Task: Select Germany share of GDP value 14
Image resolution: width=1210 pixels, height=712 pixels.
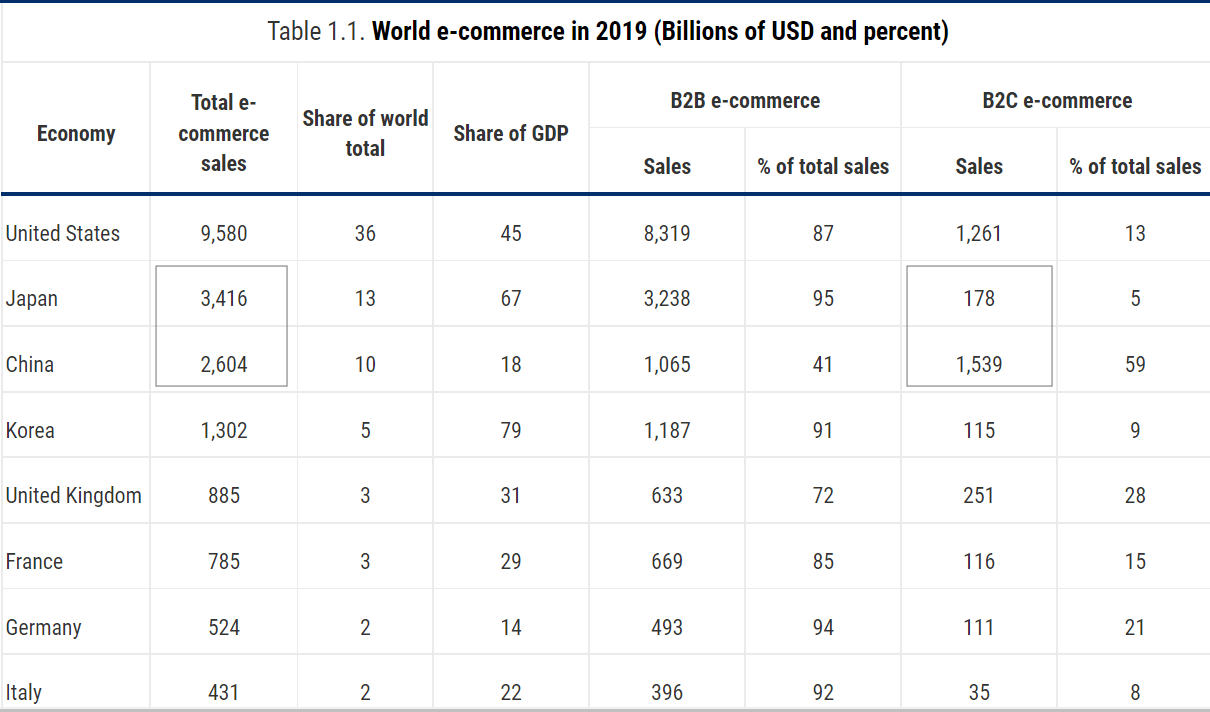Action: point(511,628)
